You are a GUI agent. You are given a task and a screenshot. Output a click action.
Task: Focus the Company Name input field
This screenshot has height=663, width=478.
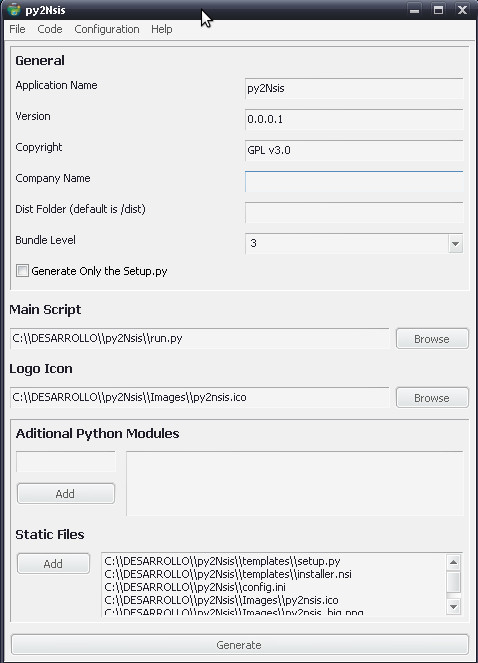(x=354, y=181)
